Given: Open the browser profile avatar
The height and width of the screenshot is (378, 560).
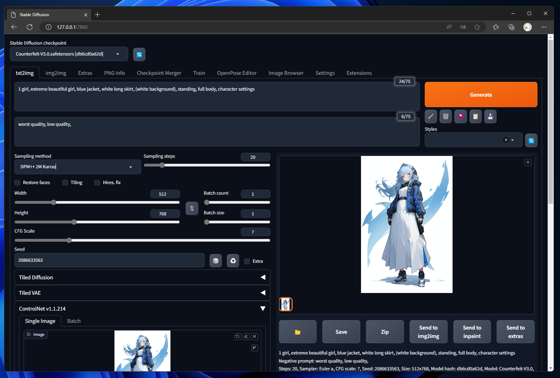Looking at the screenshot, I should click(x=528, y=27).
